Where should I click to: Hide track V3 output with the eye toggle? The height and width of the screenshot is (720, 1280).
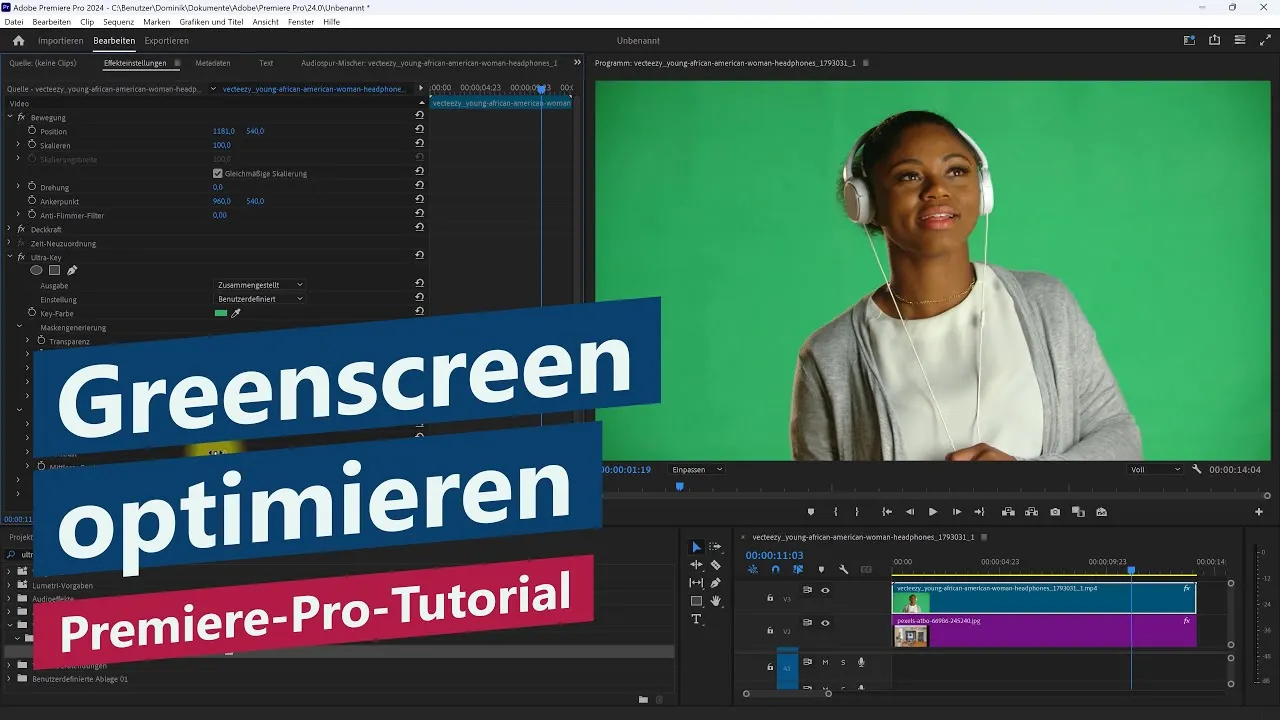[825, 590]
